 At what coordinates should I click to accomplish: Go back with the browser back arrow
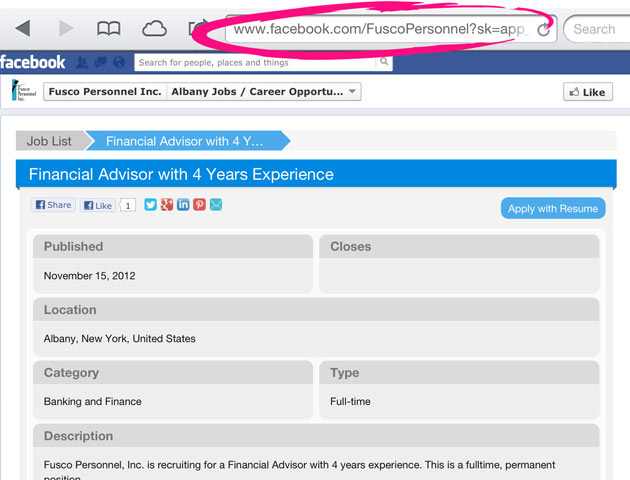(x=22, y=29)
